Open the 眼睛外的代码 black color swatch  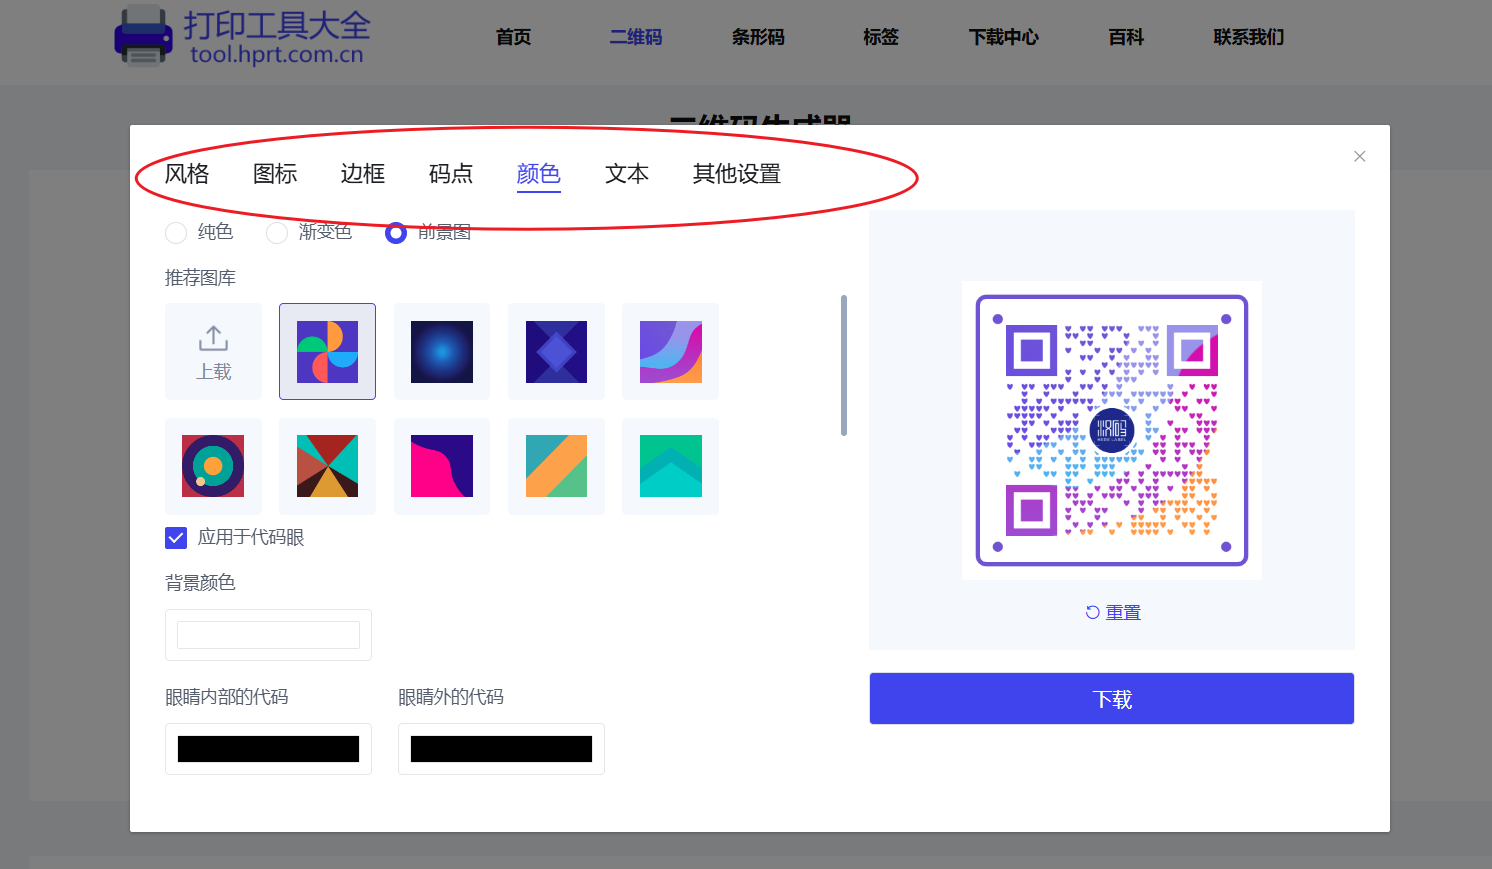tap(501, 749)
